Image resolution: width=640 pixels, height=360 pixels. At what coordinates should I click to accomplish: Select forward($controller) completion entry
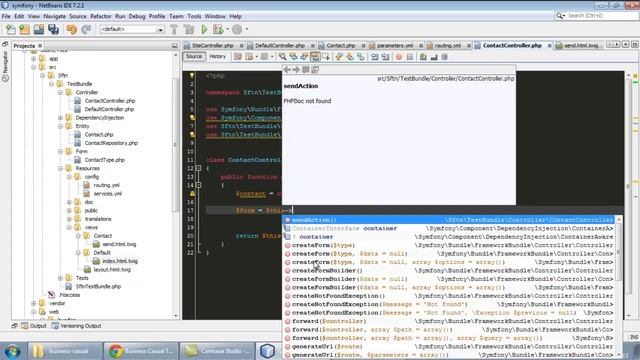(x=449, y=321)
